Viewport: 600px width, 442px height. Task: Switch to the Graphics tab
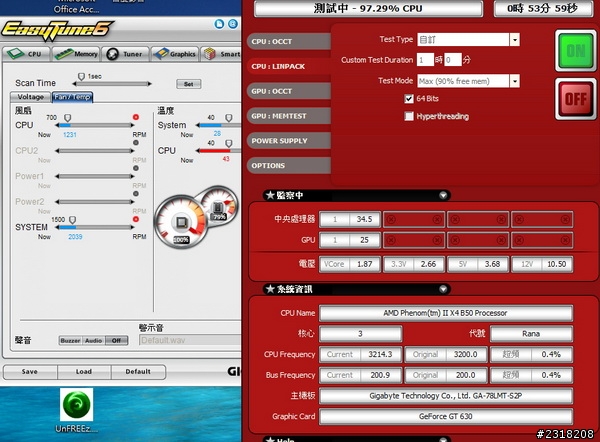[175, 54]
